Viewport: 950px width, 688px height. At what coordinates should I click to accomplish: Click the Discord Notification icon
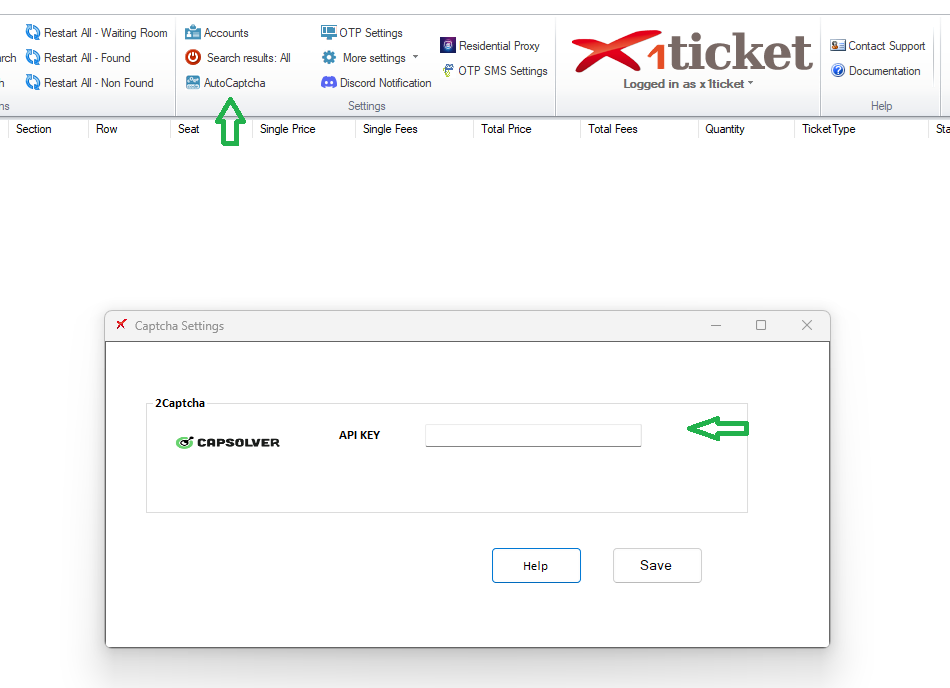pyautogui.click(x=329, y=83)
